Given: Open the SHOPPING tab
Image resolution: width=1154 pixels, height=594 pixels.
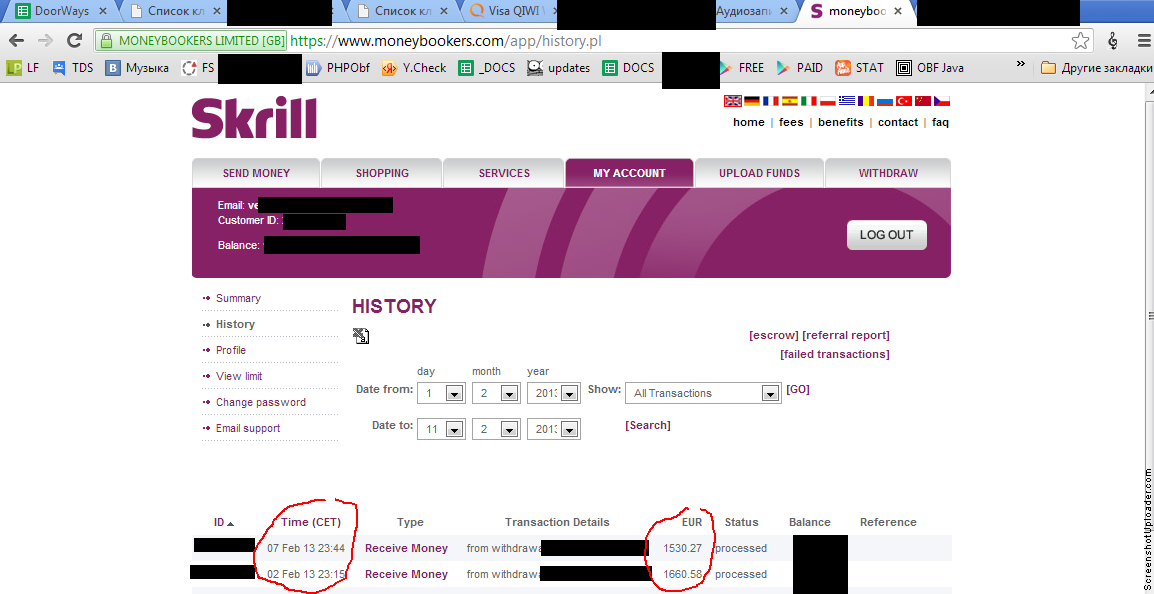Looking at the screenshot, I should (382, 173).
